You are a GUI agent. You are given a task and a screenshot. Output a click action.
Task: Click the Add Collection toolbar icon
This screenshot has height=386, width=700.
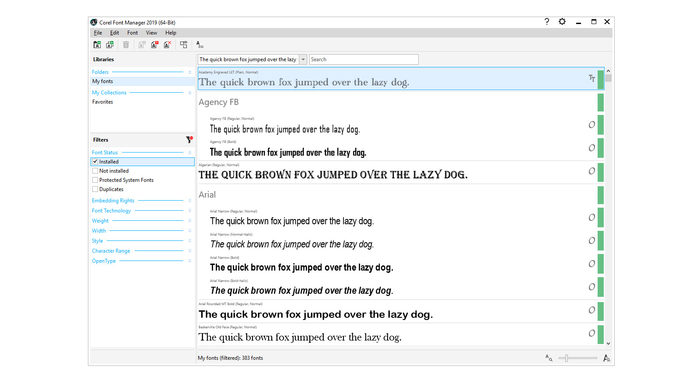click(x=110, y=45)
